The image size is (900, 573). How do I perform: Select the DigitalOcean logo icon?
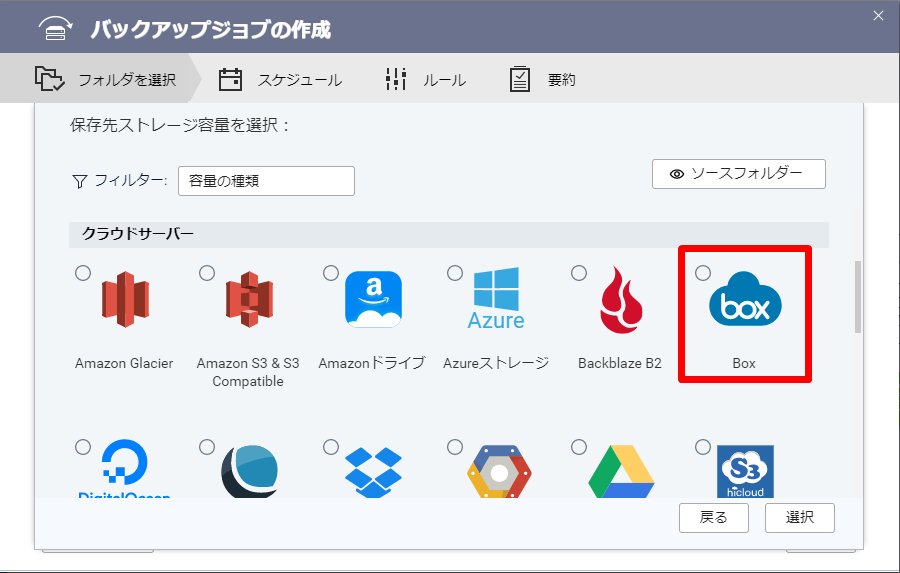coord(125,468)
